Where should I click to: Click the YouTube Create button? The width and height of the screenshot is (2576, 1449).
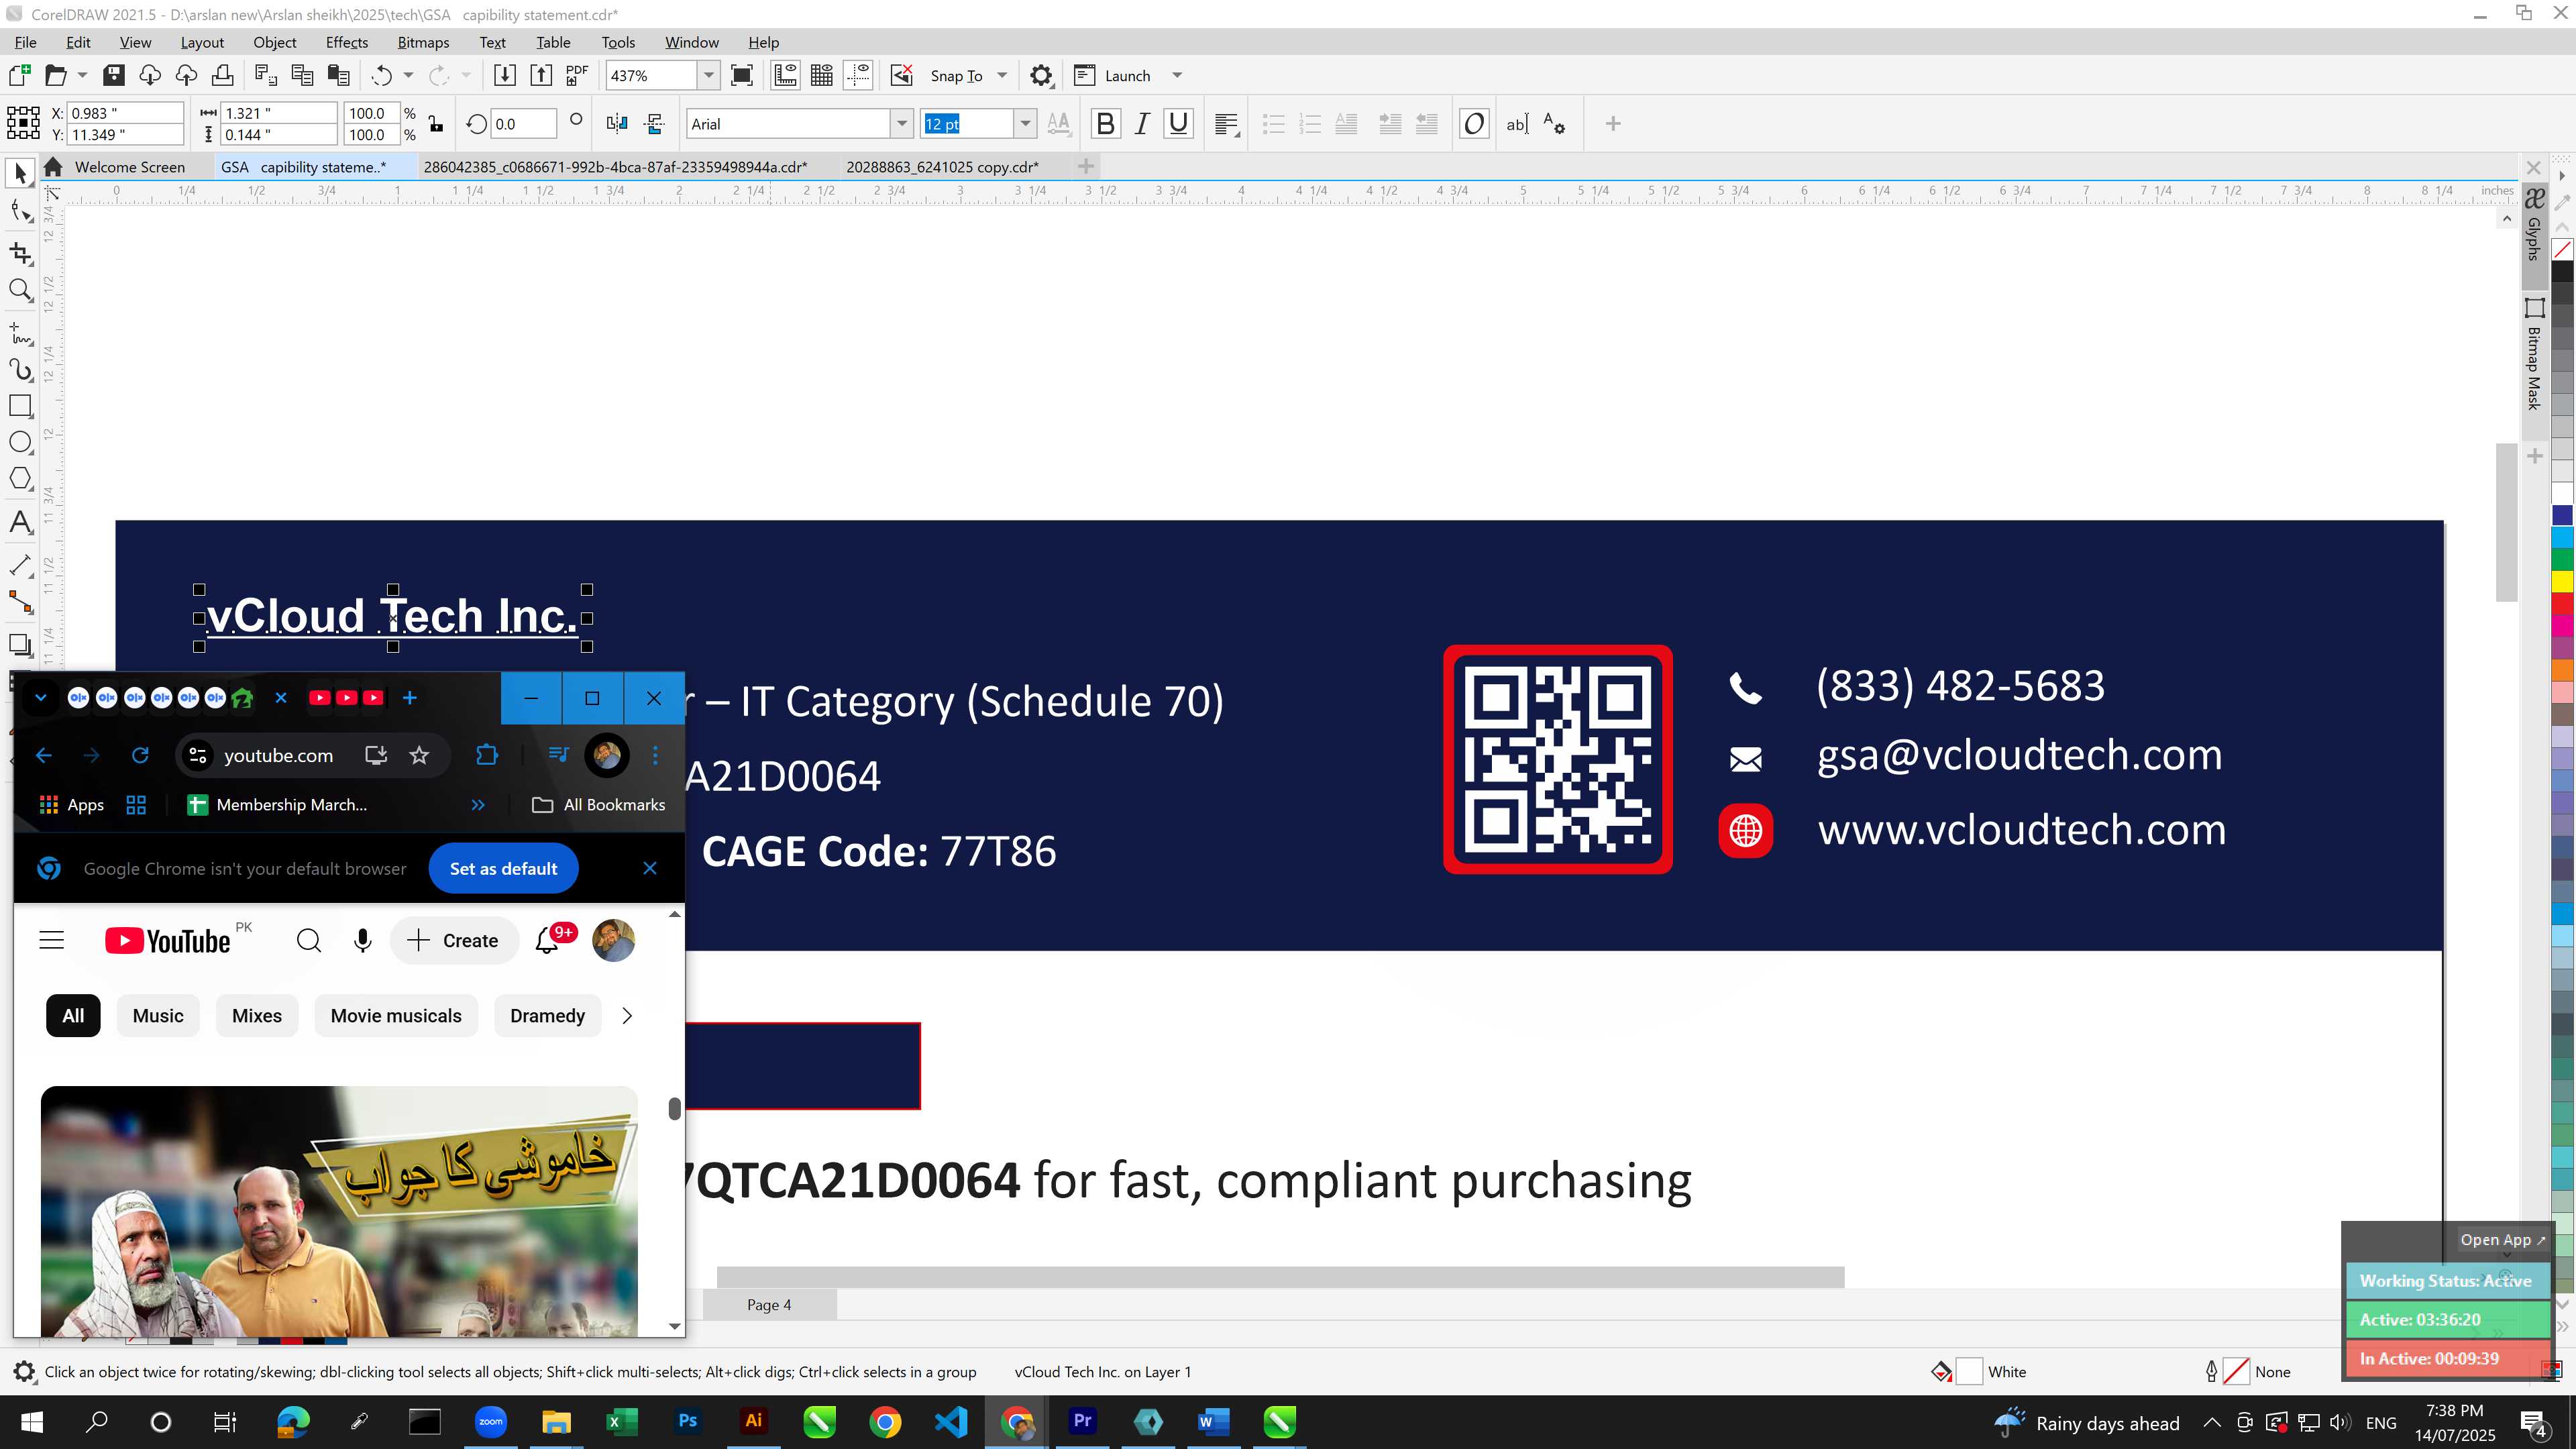click(453, 940)
